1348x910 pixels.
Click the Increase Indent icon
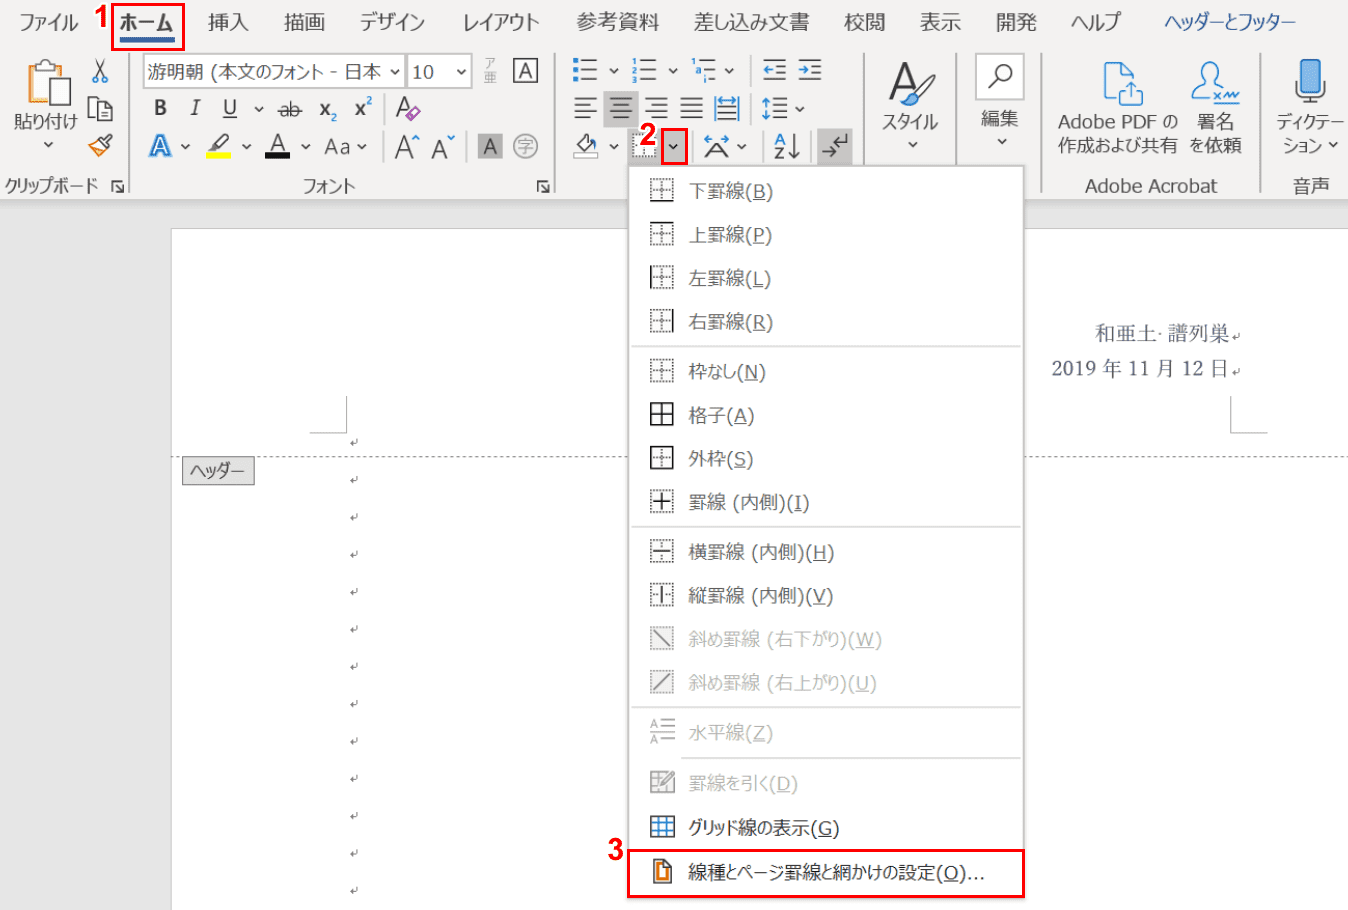(810, 70)
